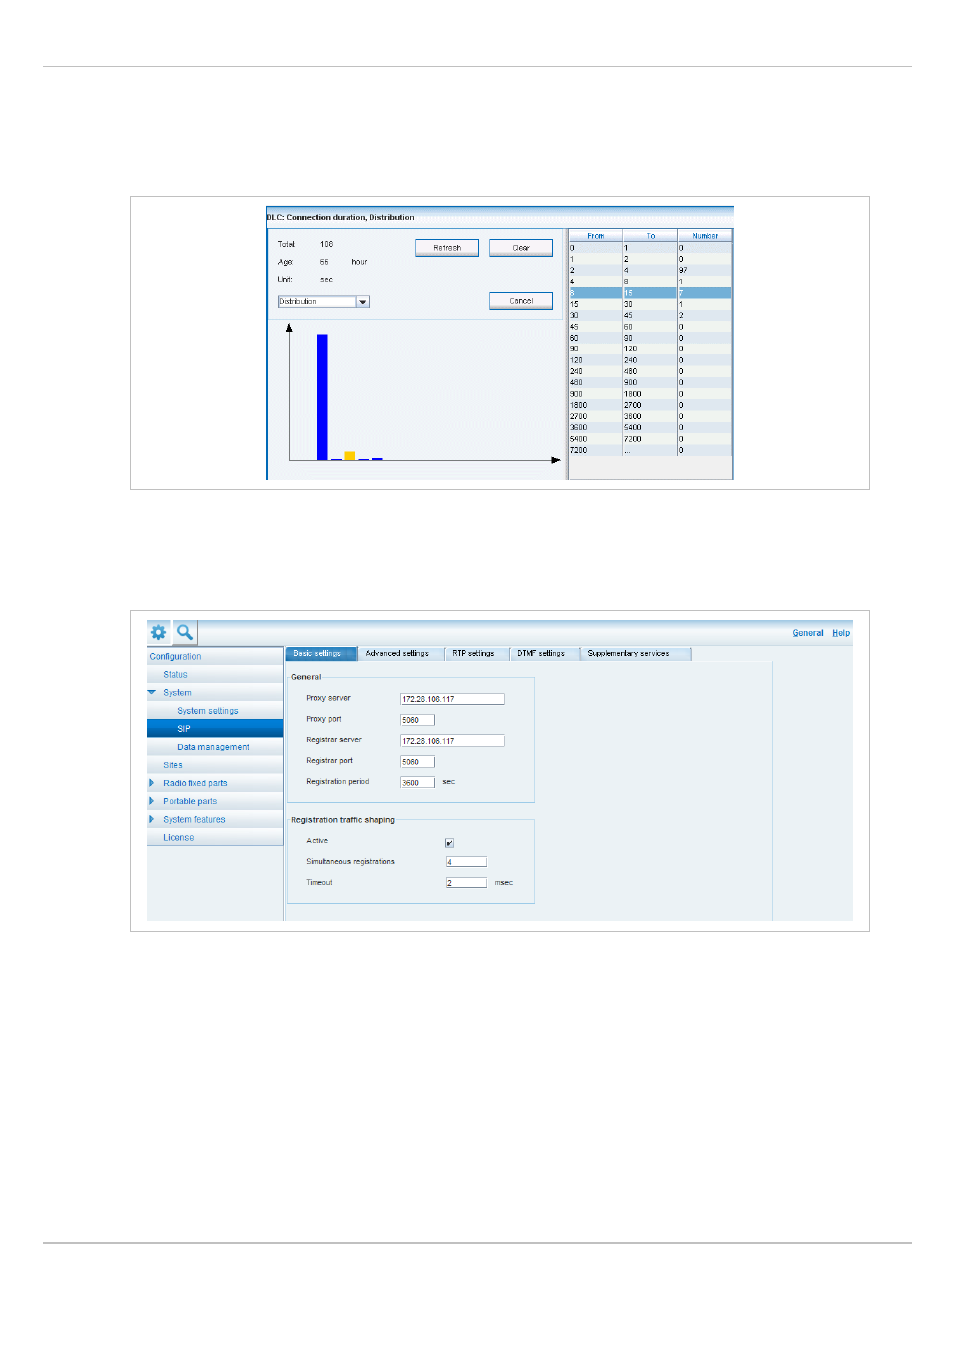The image size is (954, 1350).
Task: Click the Number column header
Action: [x=705, y=236]
